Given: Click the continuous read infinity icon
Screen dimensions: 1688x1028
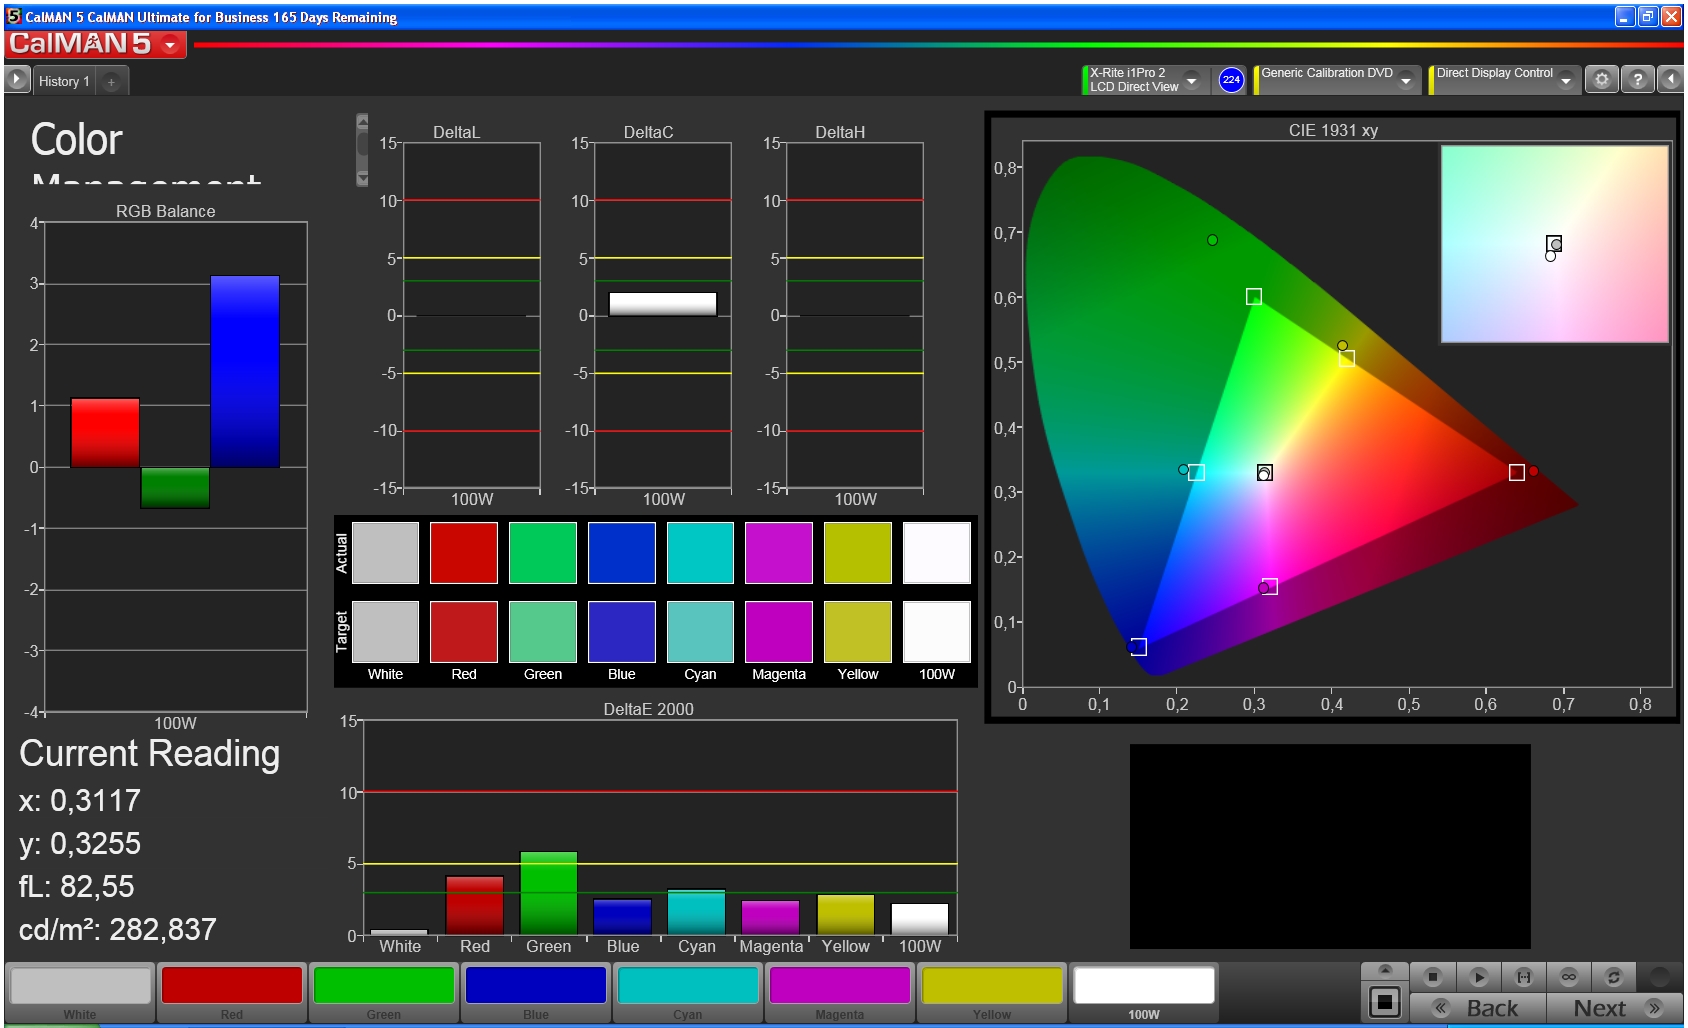Looking at the screenshot, I should (x=1569, y=976).
